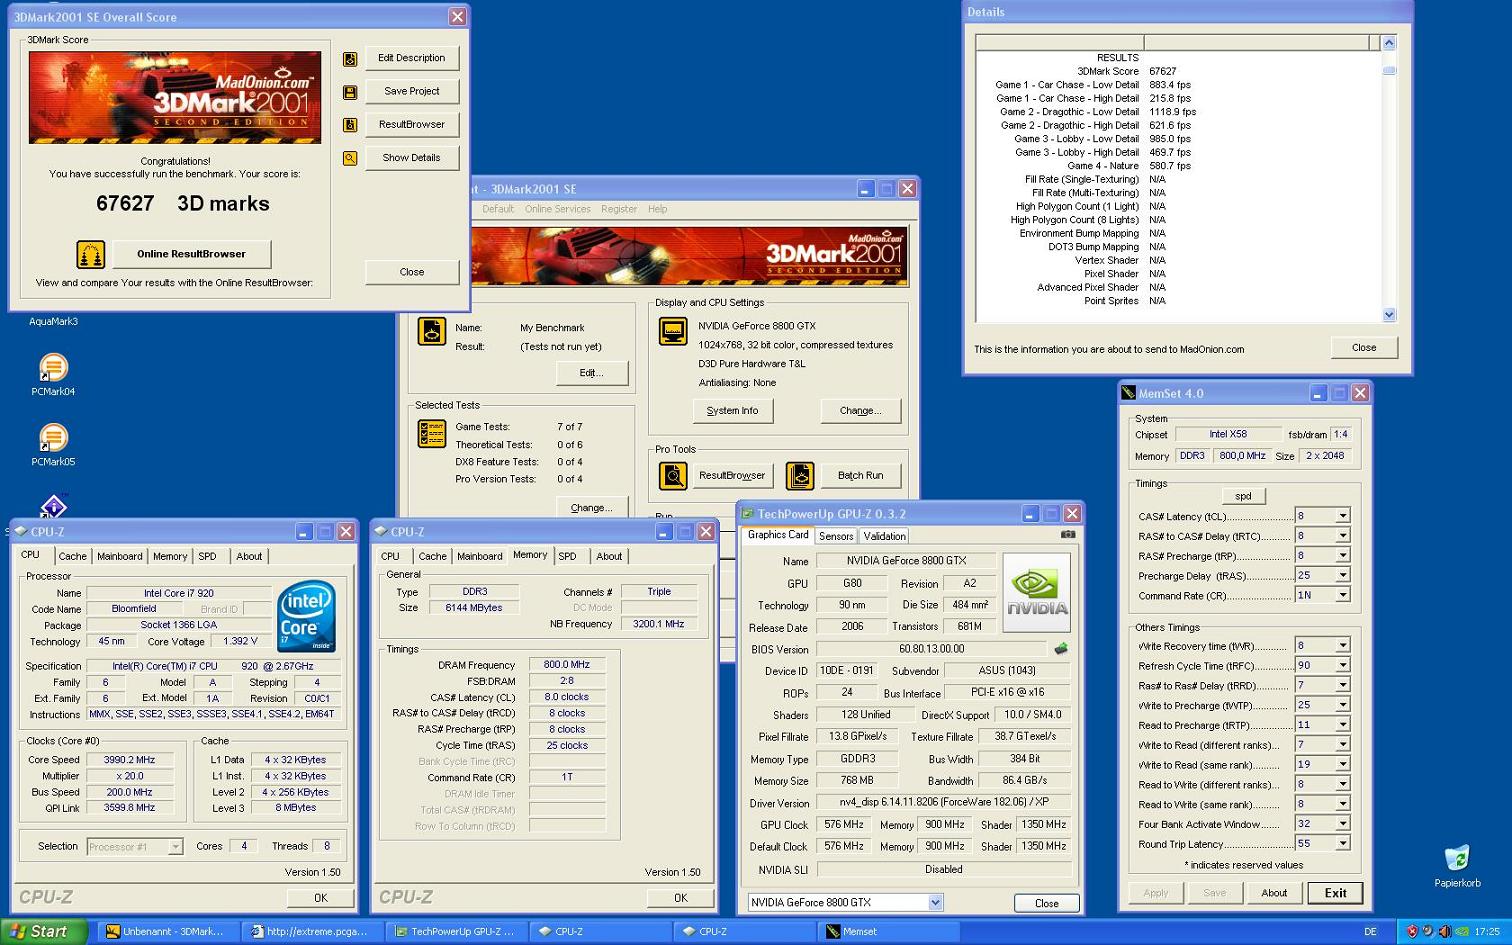Click the Display and CPU Settings monitor icon
This screenshot has width=1512, height=945.
coord(673,331)
